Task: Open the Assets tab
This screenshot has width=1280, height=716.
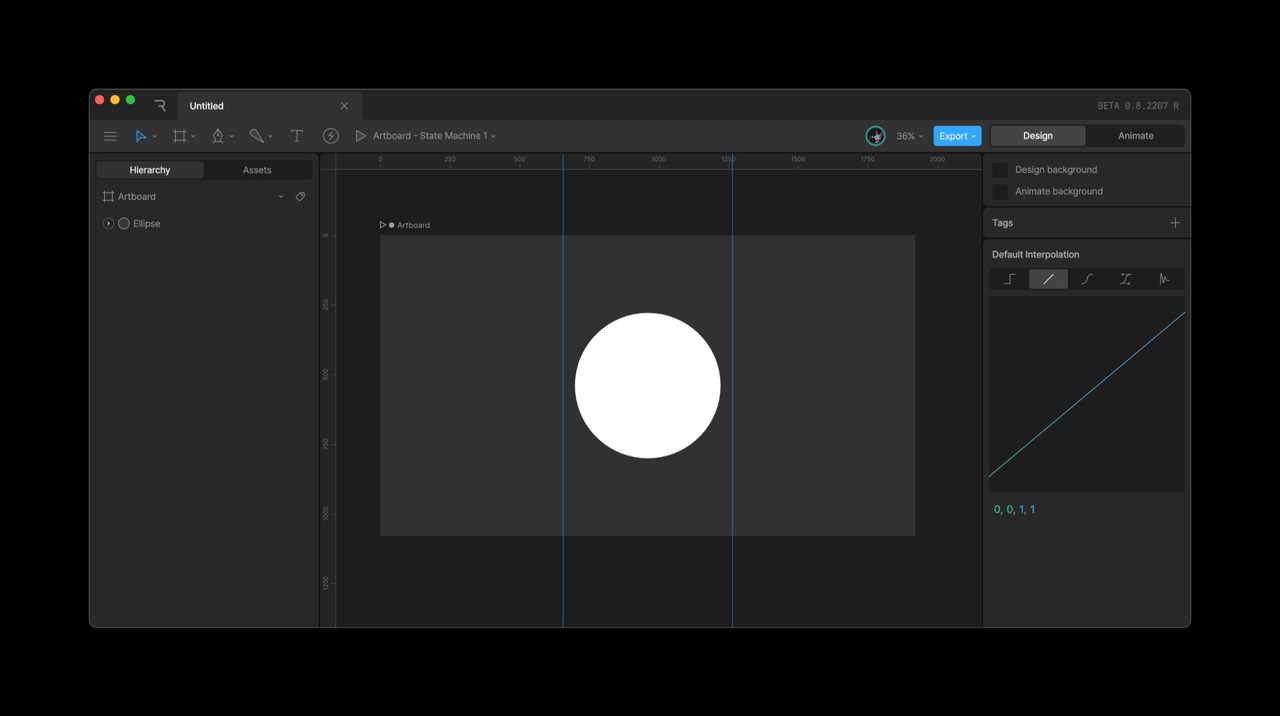Action: click(257, 170)
